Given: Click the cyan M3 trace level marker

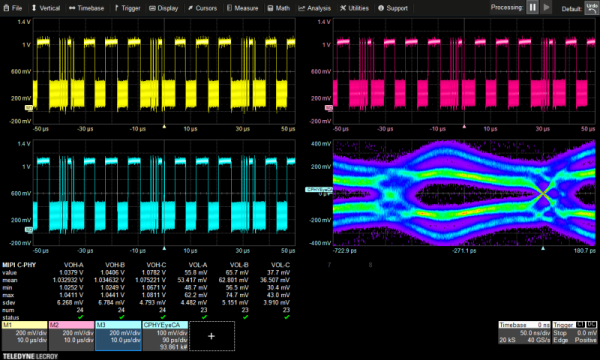Looking at the screenshot, I should pyautogui.click(x=29, y=230).
